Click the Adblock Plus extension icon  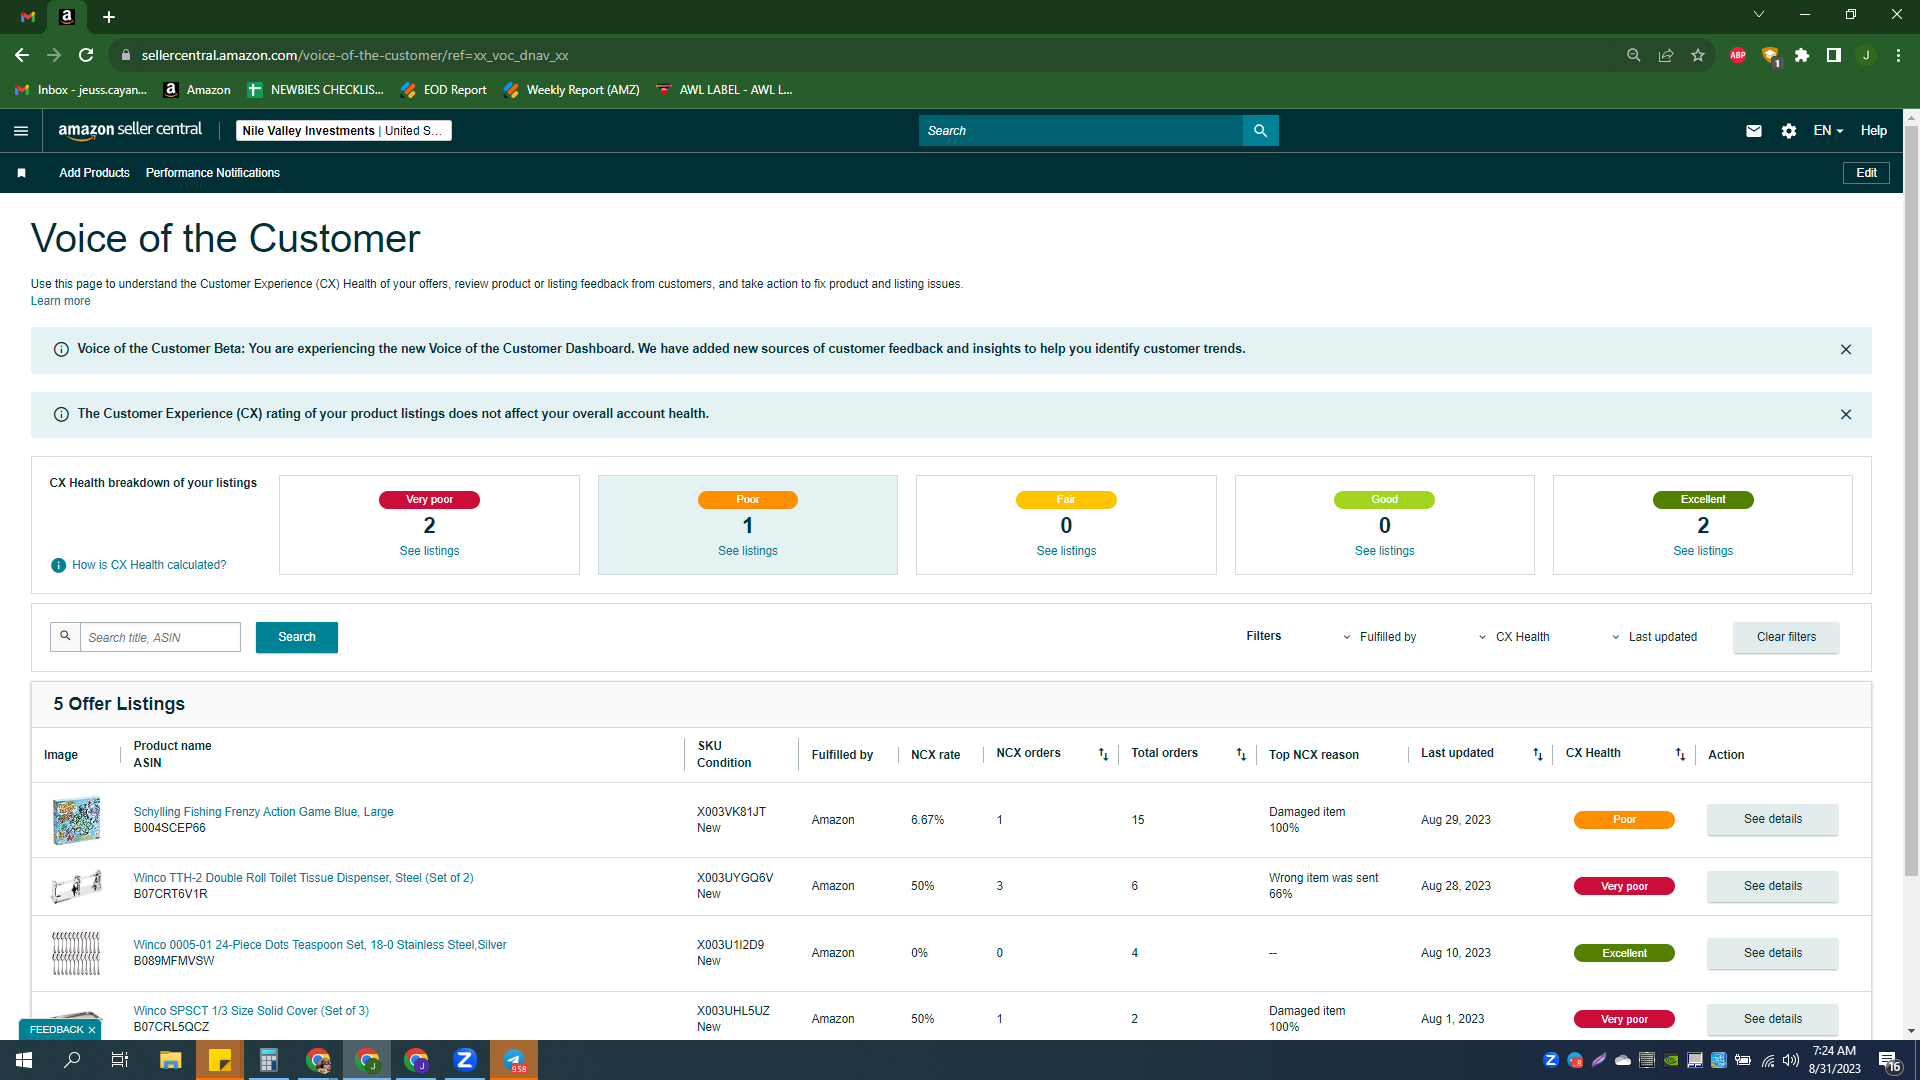(x=1738, y=55)
